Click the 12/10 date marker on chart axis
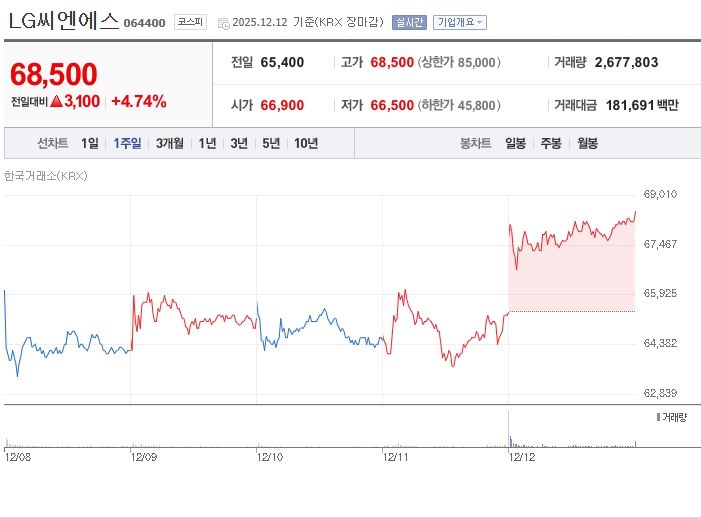 point(270,455)
